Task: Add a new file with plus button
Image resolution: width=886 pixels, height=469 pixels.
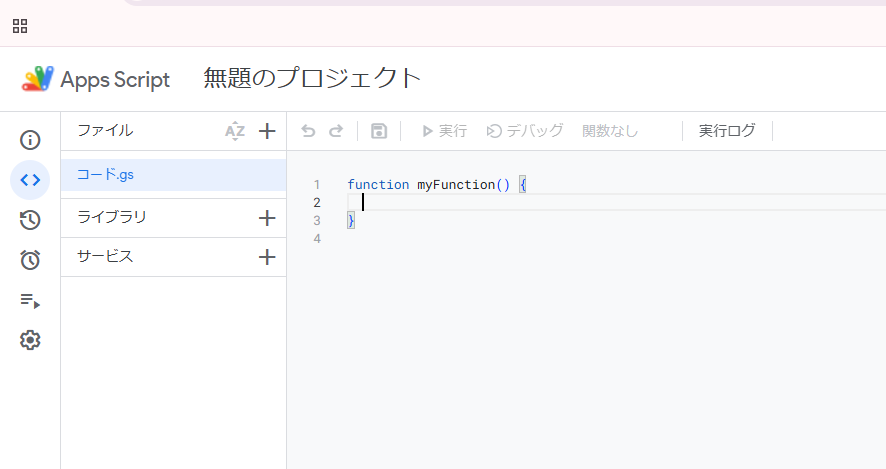Action: [267, 131]
